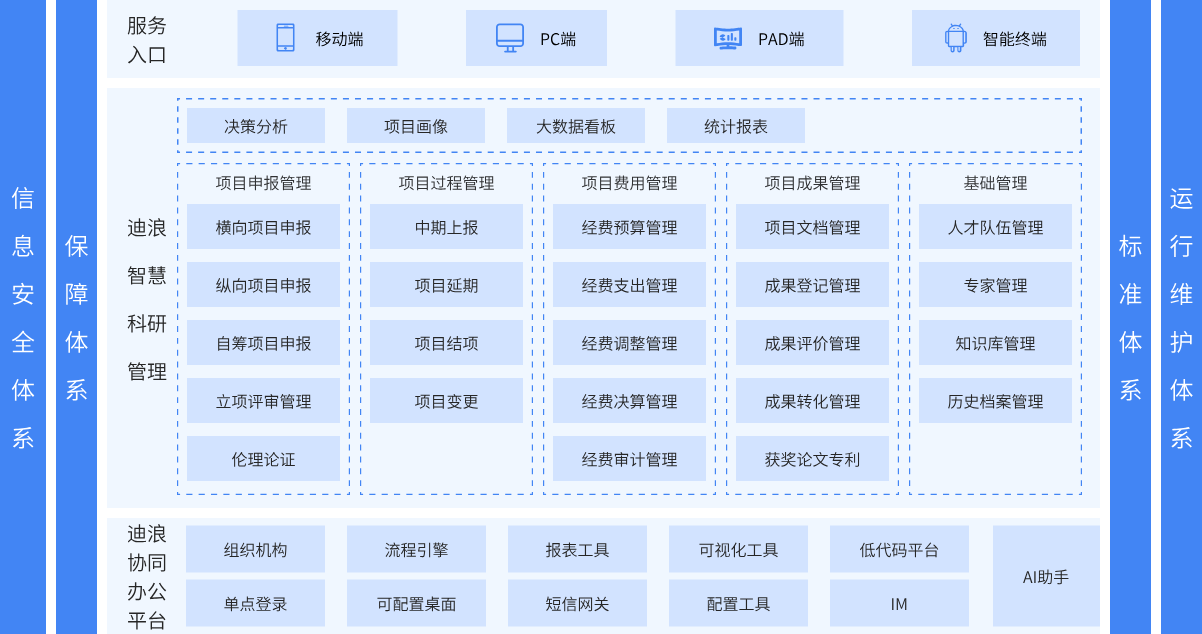Click the Android robot icon beside 智能终端

(x=955, y=38)
